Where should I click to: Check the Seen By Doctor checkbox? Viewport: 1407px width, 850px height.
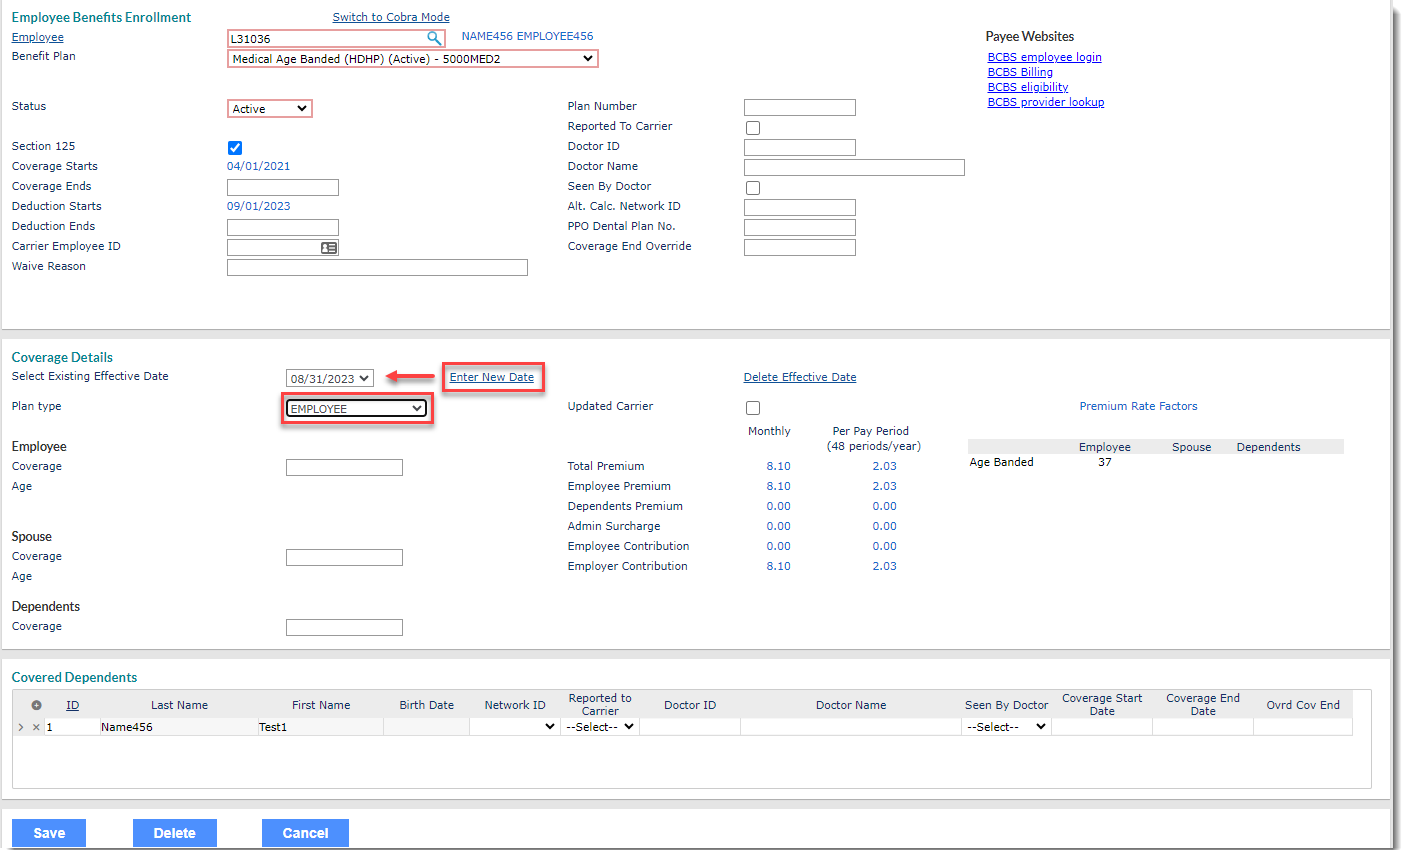tap(752, 186)
